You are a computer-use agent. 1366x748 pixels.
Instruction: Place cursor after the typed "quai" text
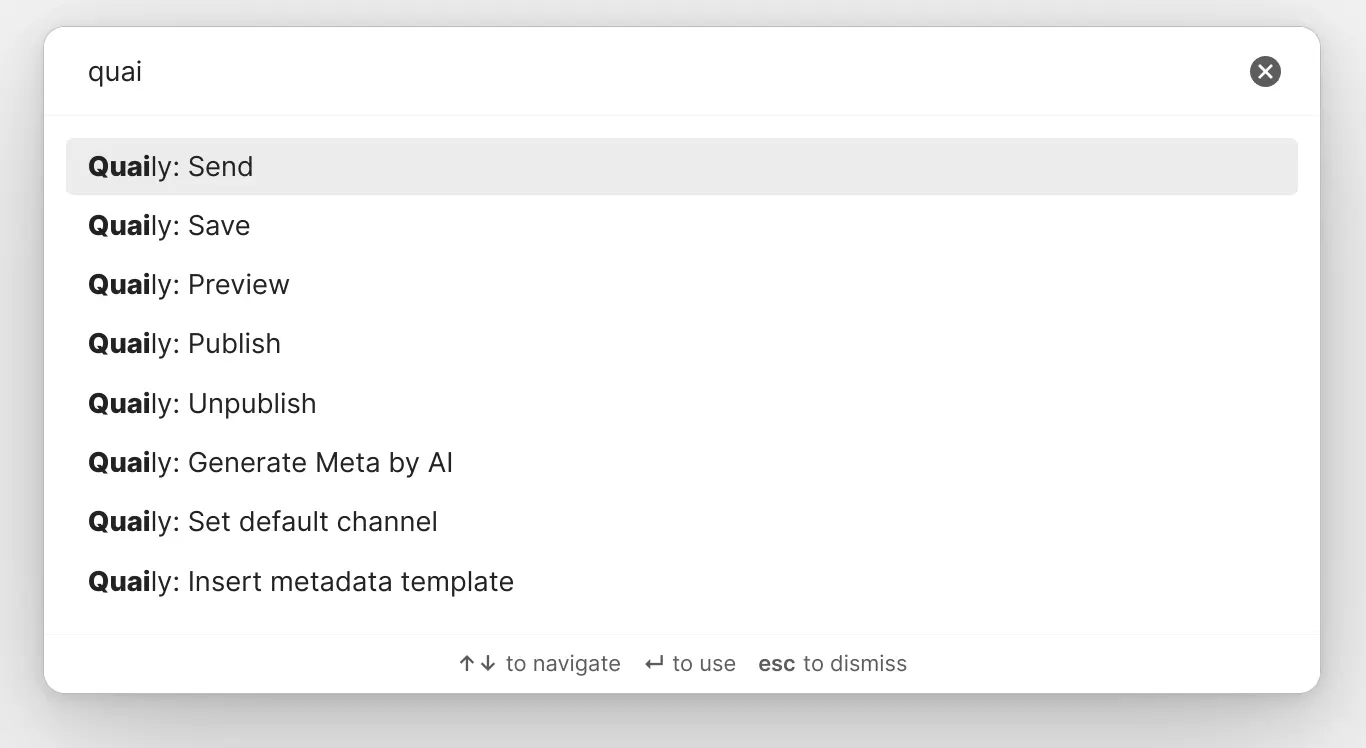144,72
